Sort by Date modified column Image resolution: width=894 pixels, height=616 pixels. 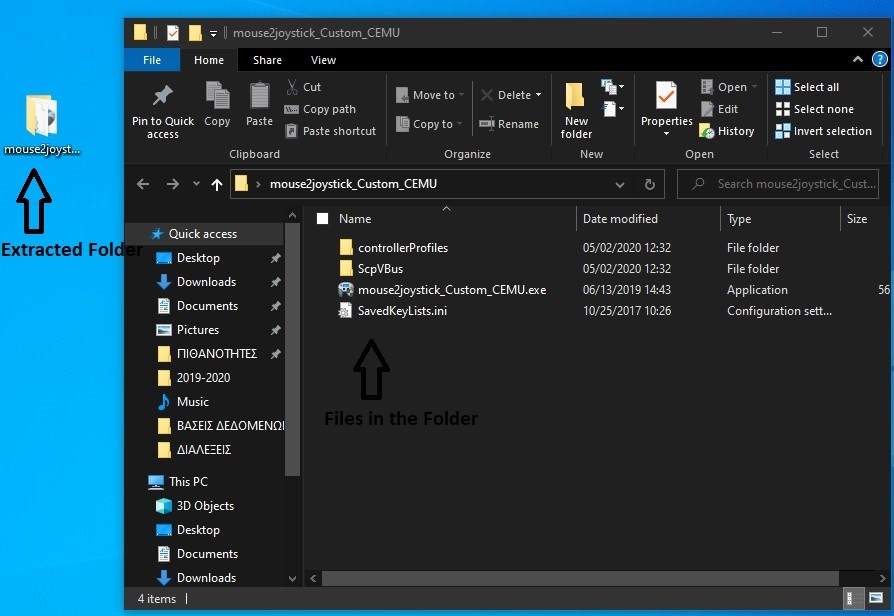[x=620, y=218]
